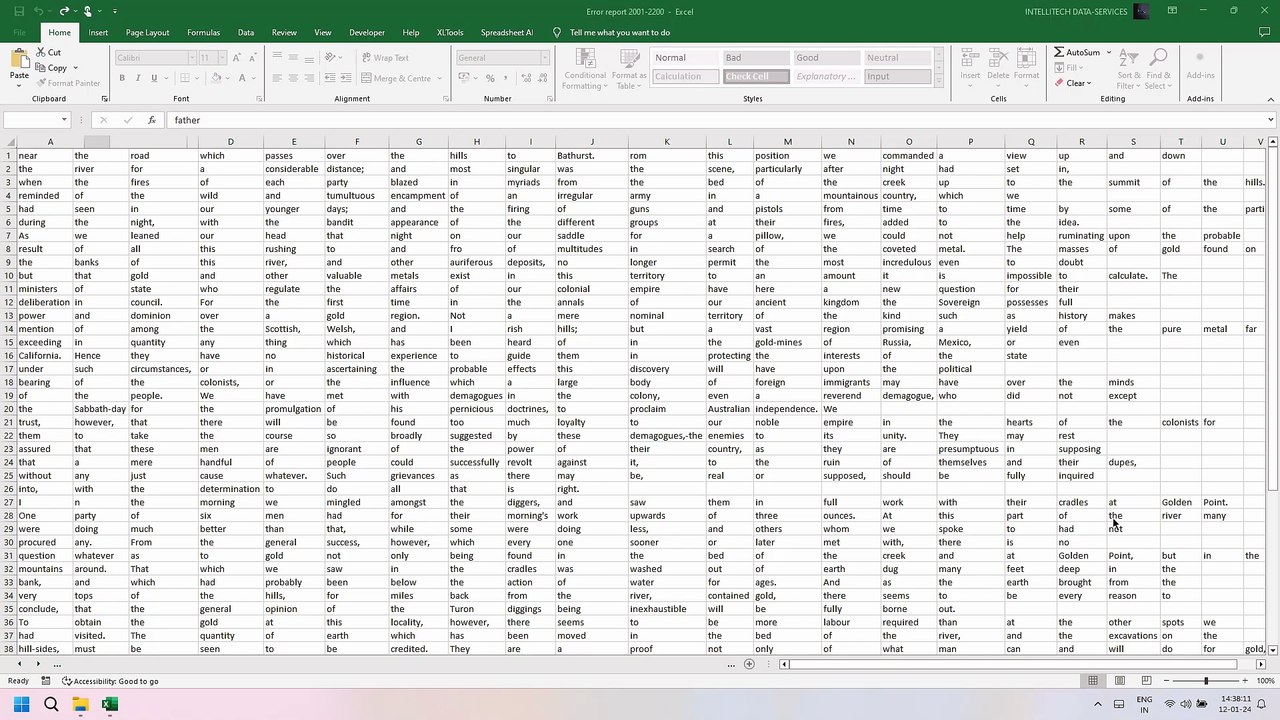
Task: Apply the Bad cell style
Action: pyautogui.click(x=755, y=58)
